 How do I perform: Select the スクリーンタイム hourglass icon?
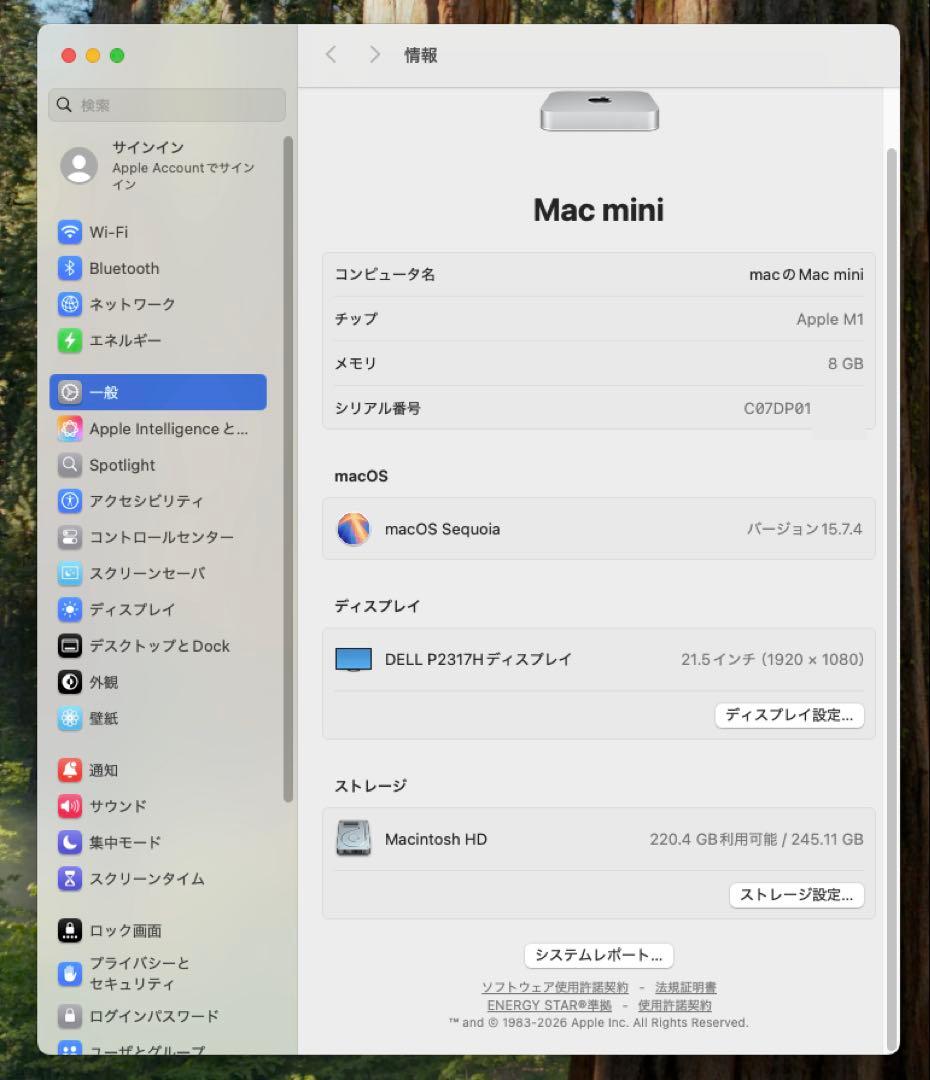pyautogui.click(x=70, y=878)
